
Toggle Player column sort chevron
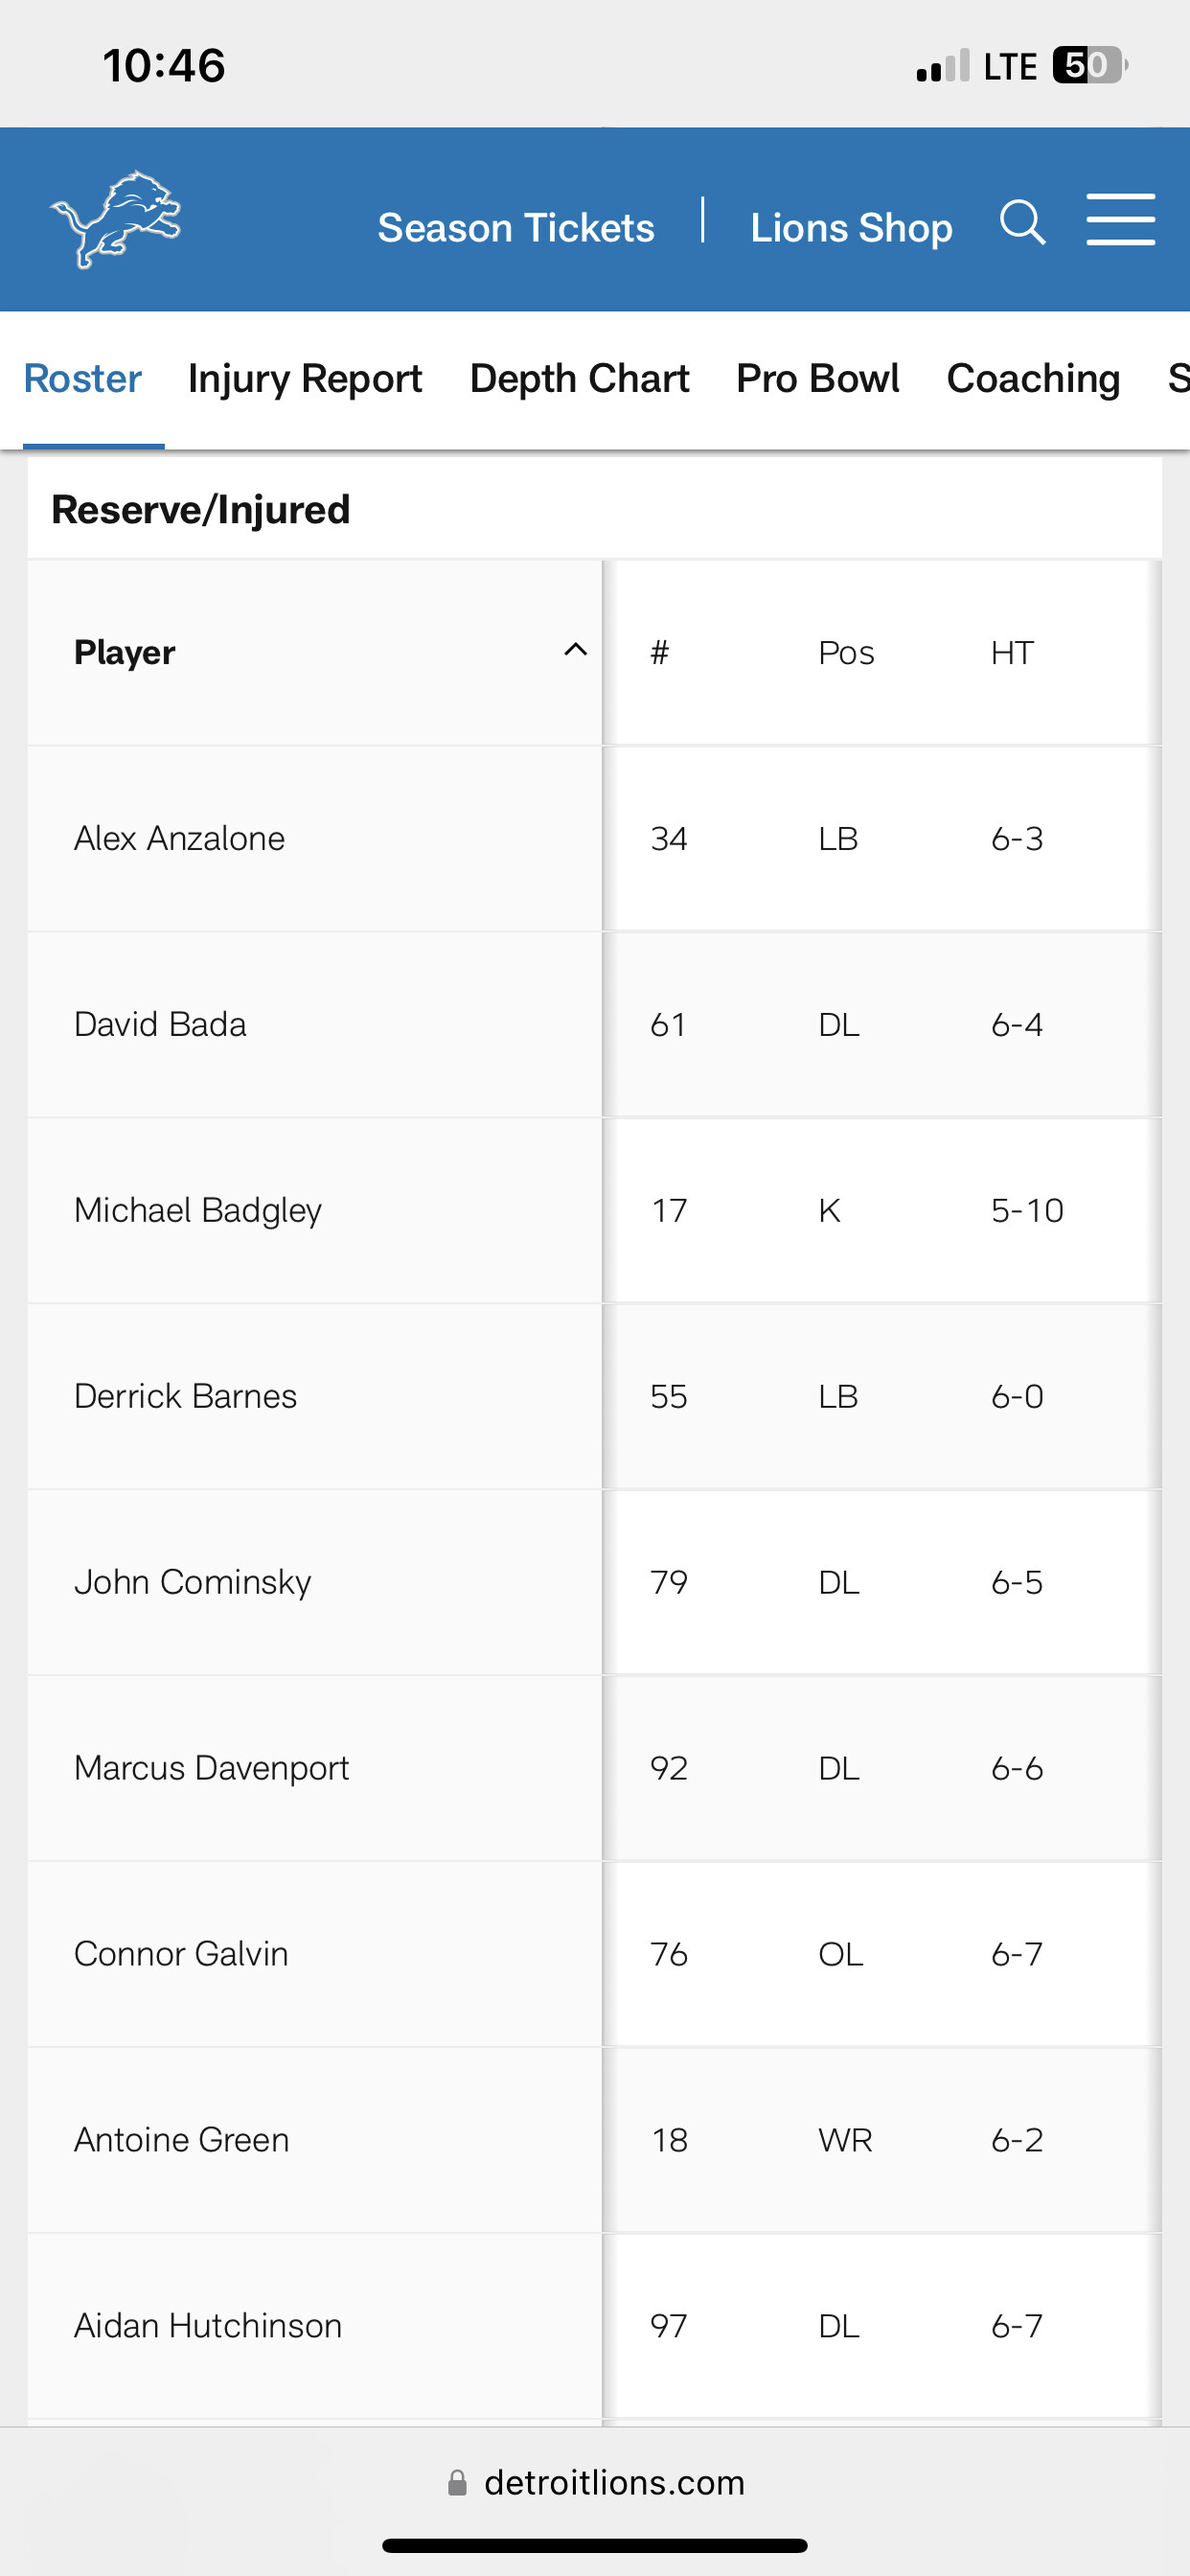pyautogui.click(x=575, y=650)
